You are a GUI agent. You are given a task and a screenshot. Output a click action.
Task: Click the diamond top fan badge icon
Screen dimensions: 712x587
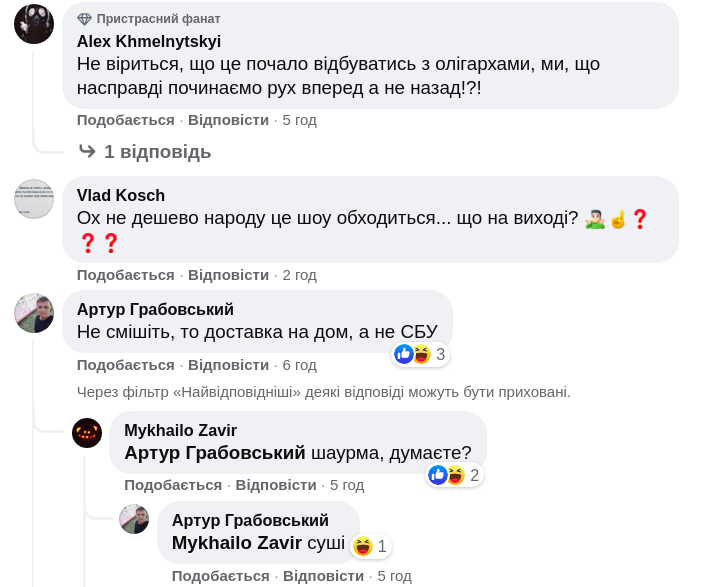pyautogui.click(x=85, y=19)
